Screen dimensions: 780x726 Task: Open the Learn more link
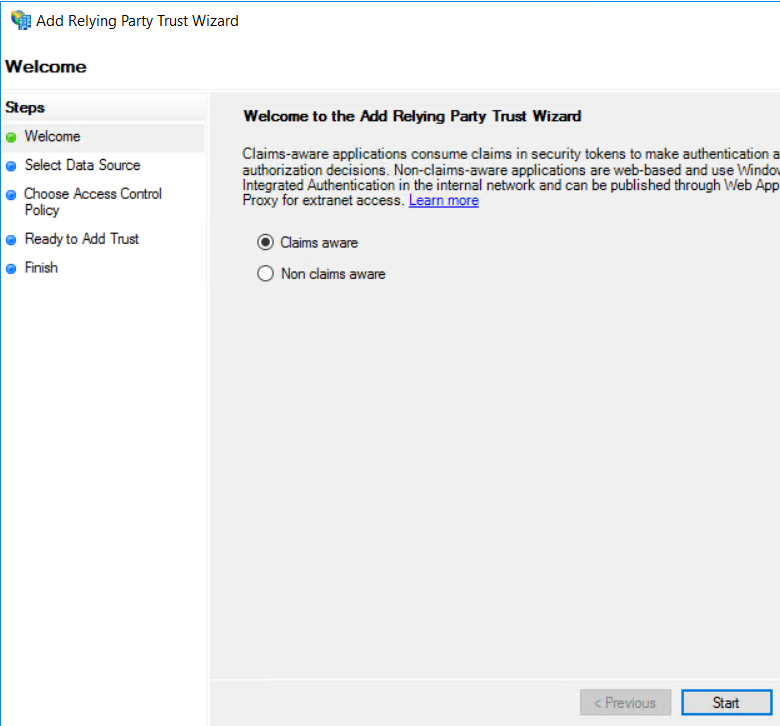pos(443,201)
